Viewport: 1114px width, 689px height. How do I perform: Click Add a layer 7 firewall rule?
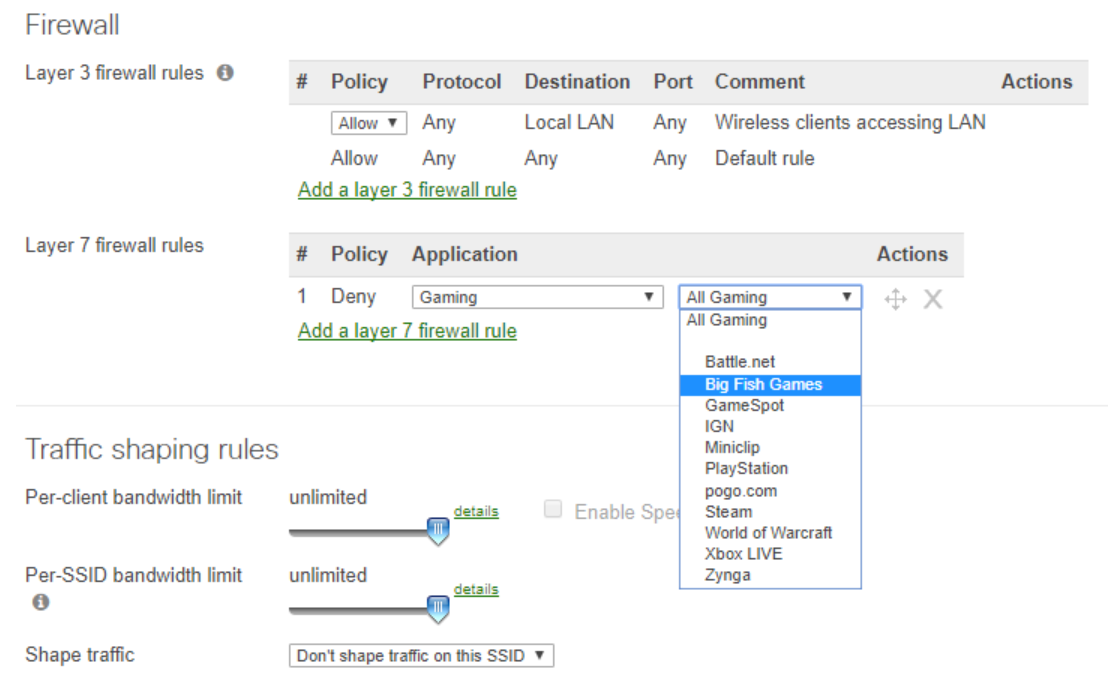pyautogui.click(x=406, y=330)
